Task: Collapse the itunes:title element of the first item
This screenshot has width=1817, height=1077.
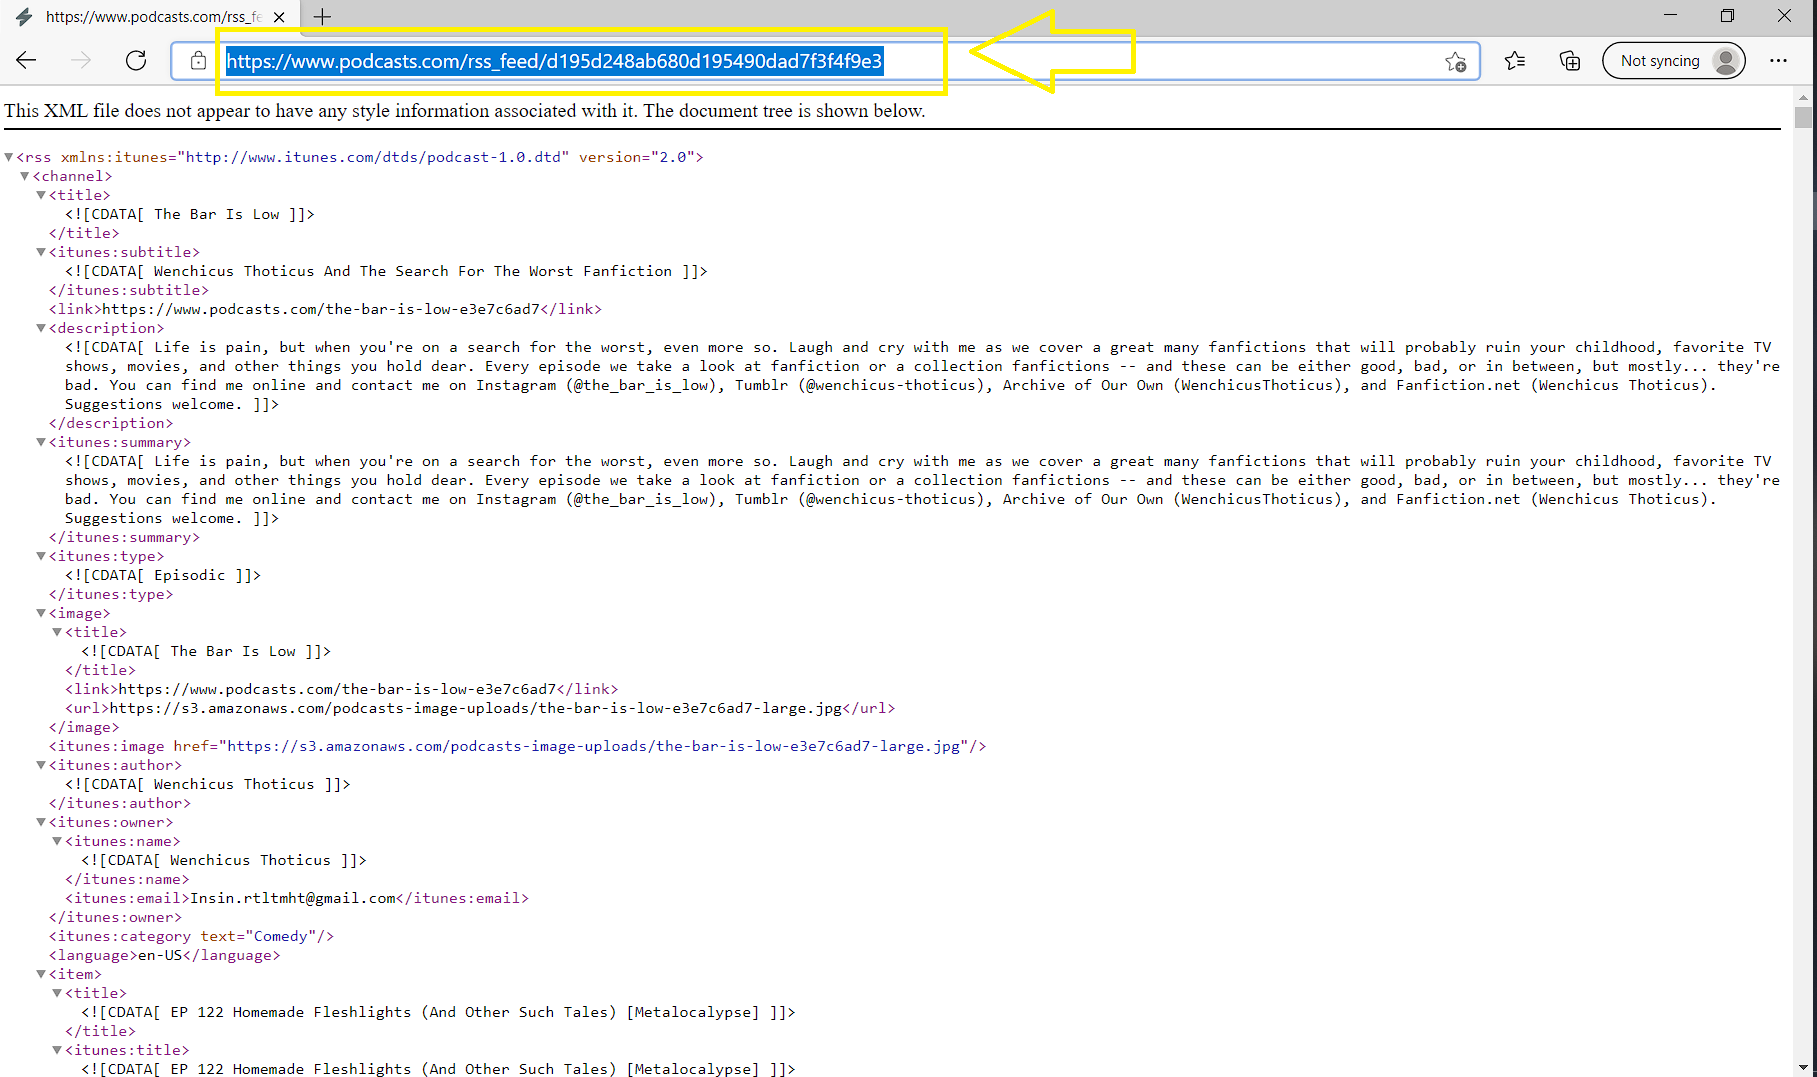Action: [57, 1050]
